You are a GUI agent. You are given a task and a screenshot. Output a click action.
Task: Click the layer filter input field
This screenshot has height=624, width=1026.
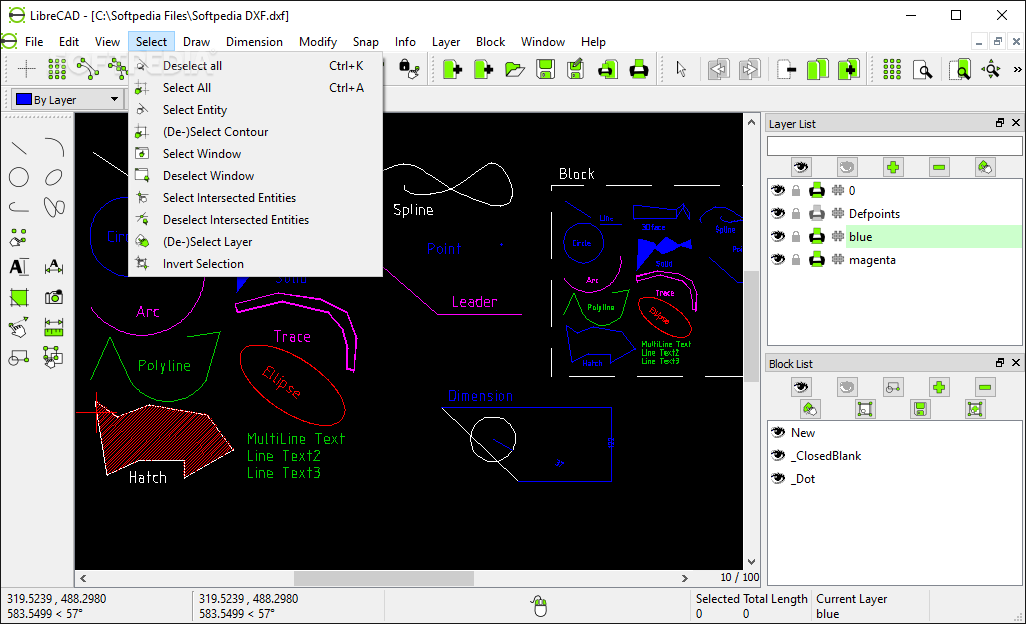click(894, 146)
